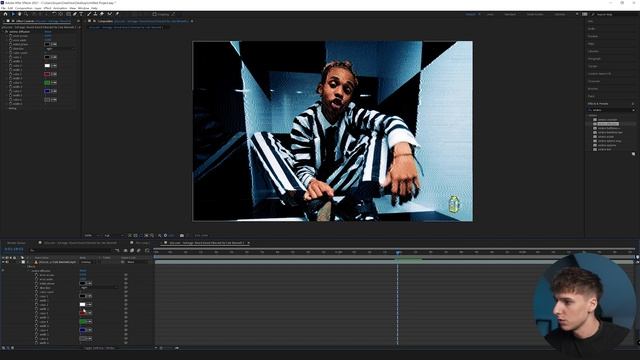
Task: Toggle the first stopwatch in Effect Controls
Action: (11, 36)
